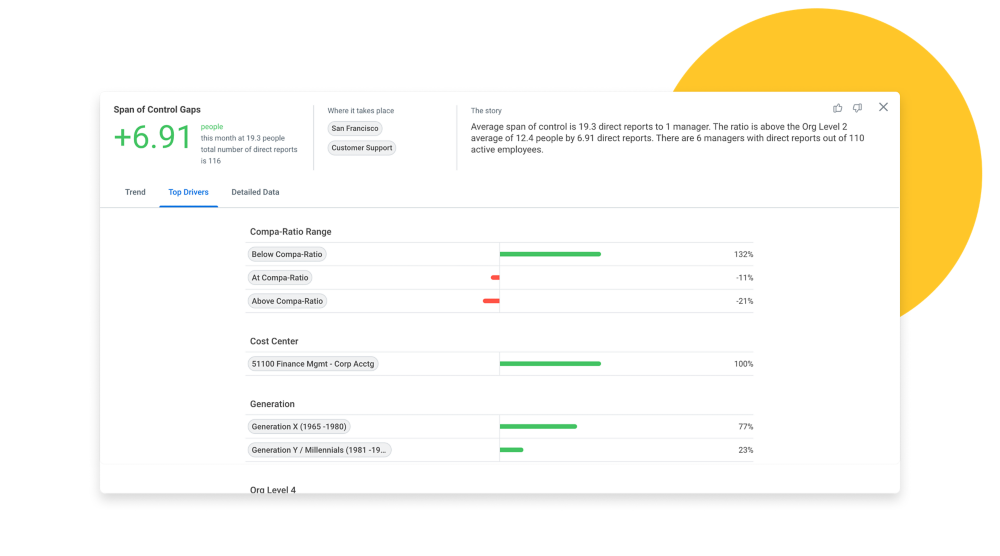
Task: Close the Span of Control Gaps panel
Action: click(x=883, y=107)
